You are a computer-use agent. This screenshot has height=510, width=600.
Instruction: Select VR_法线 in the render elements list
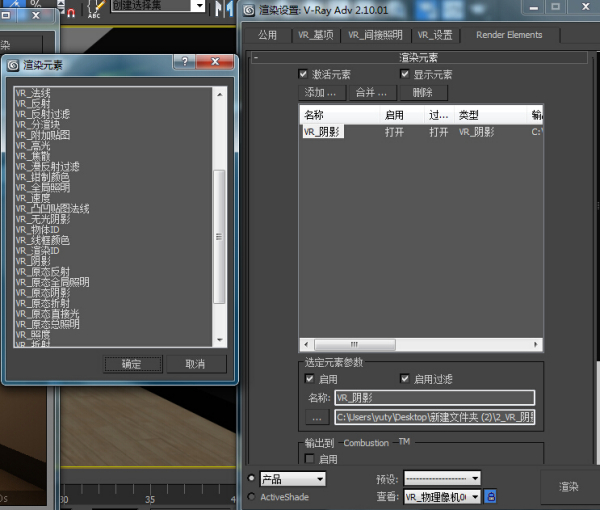click(33, 93)
